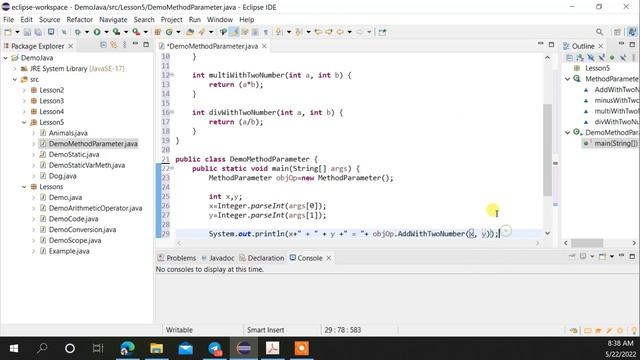Screen dimensions: 640x360
Task: Collapse the DemoJava project node
Action: tap(6, 58)
